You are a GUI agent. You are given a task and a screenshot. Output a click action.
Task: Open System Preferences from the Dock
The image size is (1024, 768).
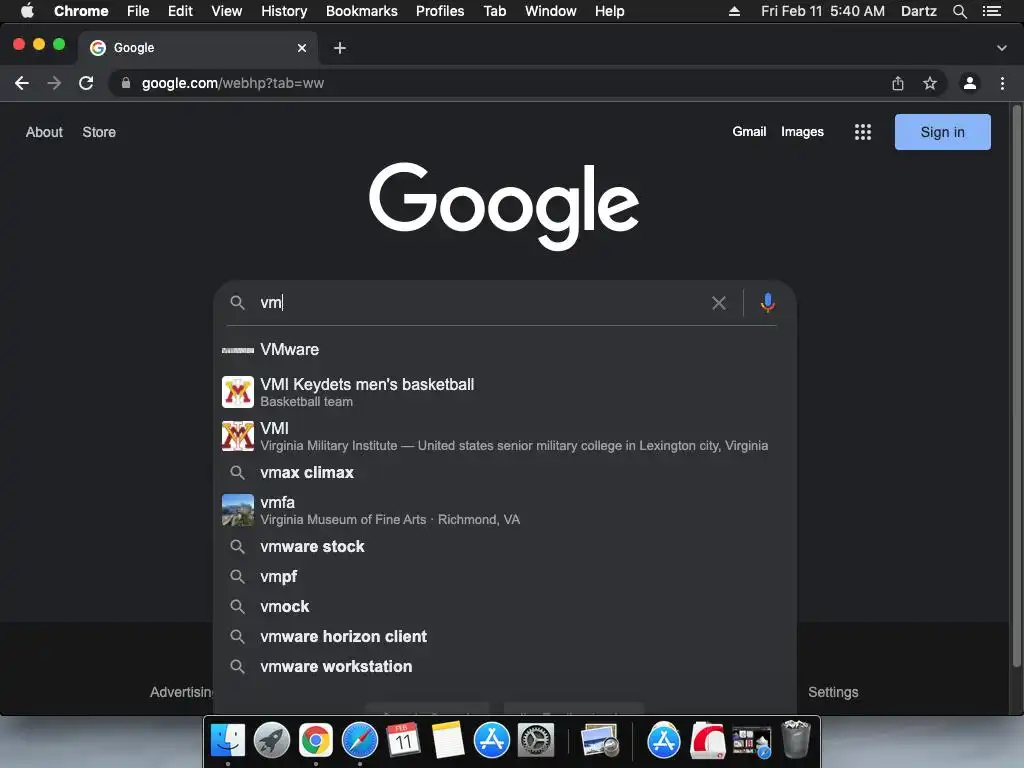point(536,741)
